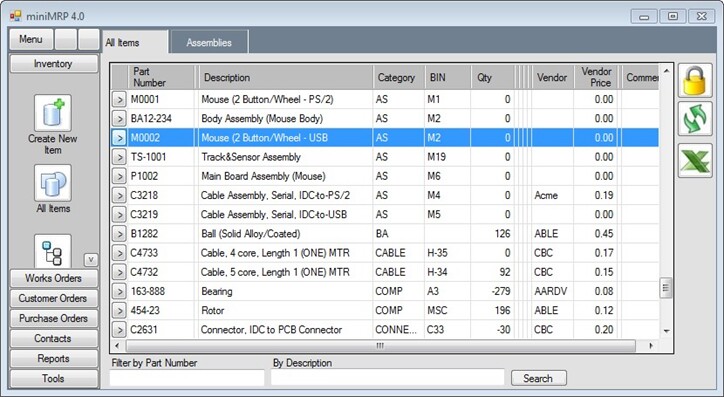This screenshot has height=397, width=724.
Task: Open the Purchase Orders section
Action: coord(54,319)
